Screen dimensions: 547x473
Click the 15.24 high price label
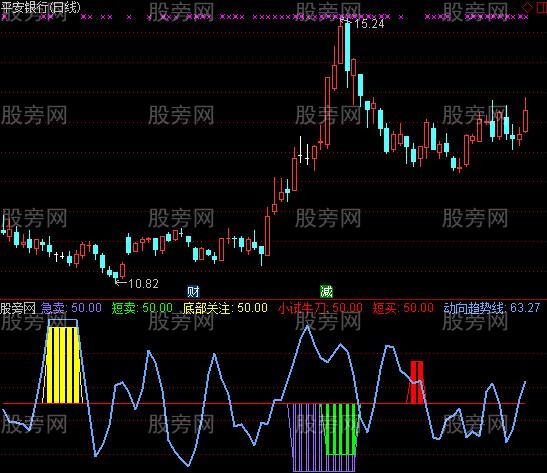[x=369, y=24]
